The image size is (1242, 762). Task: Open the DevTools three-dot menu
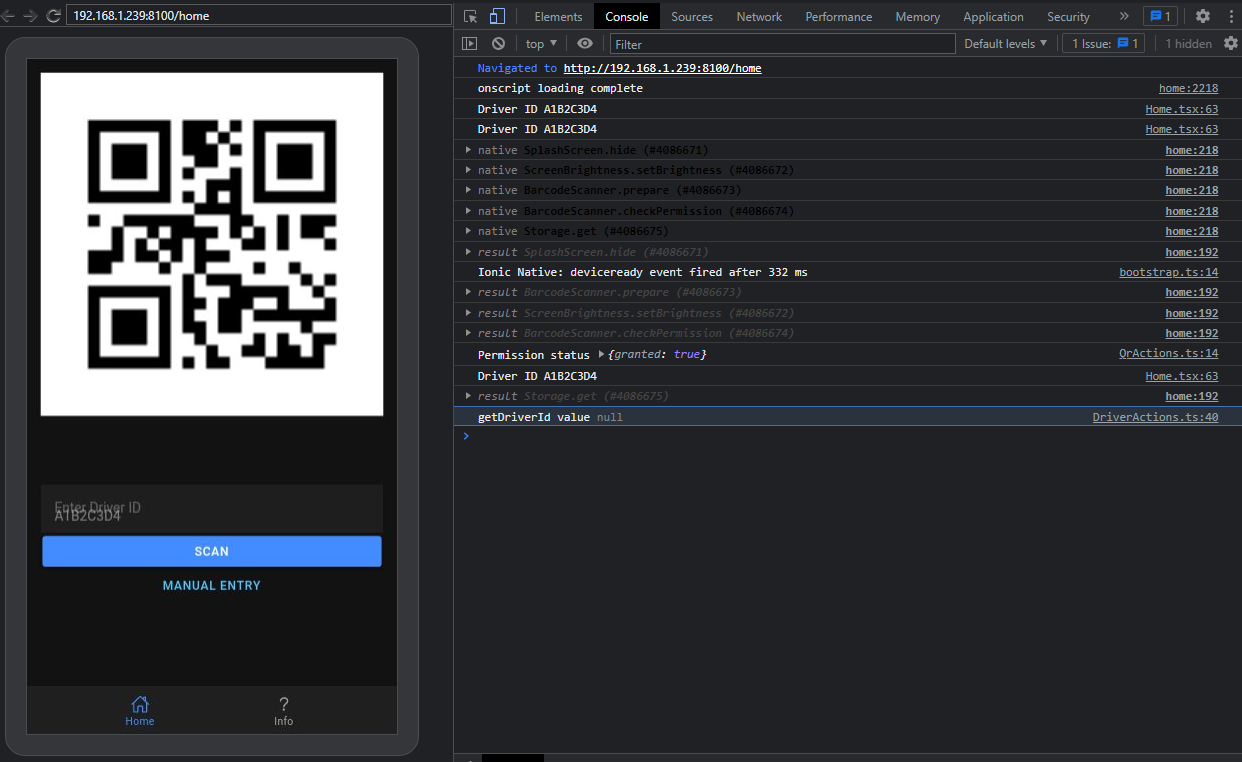point(1229,16)
